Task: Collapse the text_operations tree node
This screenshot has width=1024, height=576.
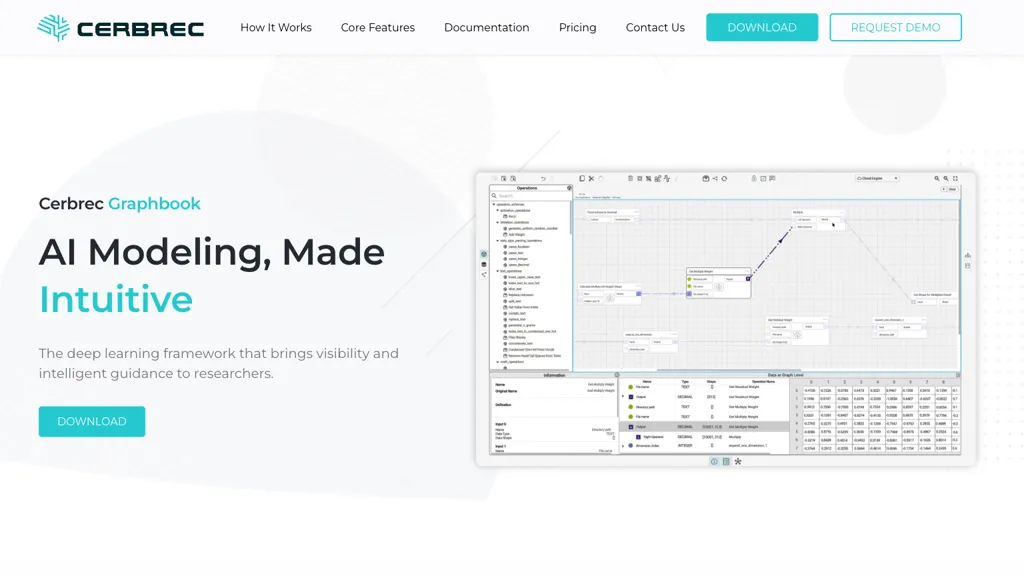Action: (497, 271)
